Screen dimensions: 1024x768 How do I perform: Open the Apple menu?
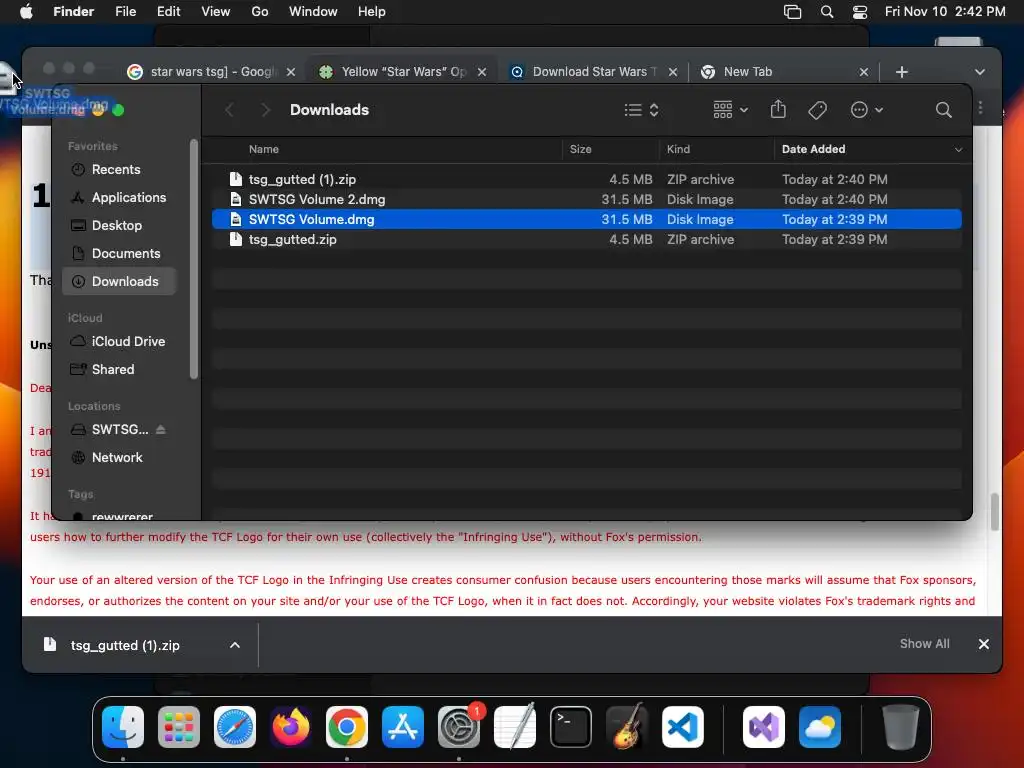pyautogui.click(x=26, y=12)
